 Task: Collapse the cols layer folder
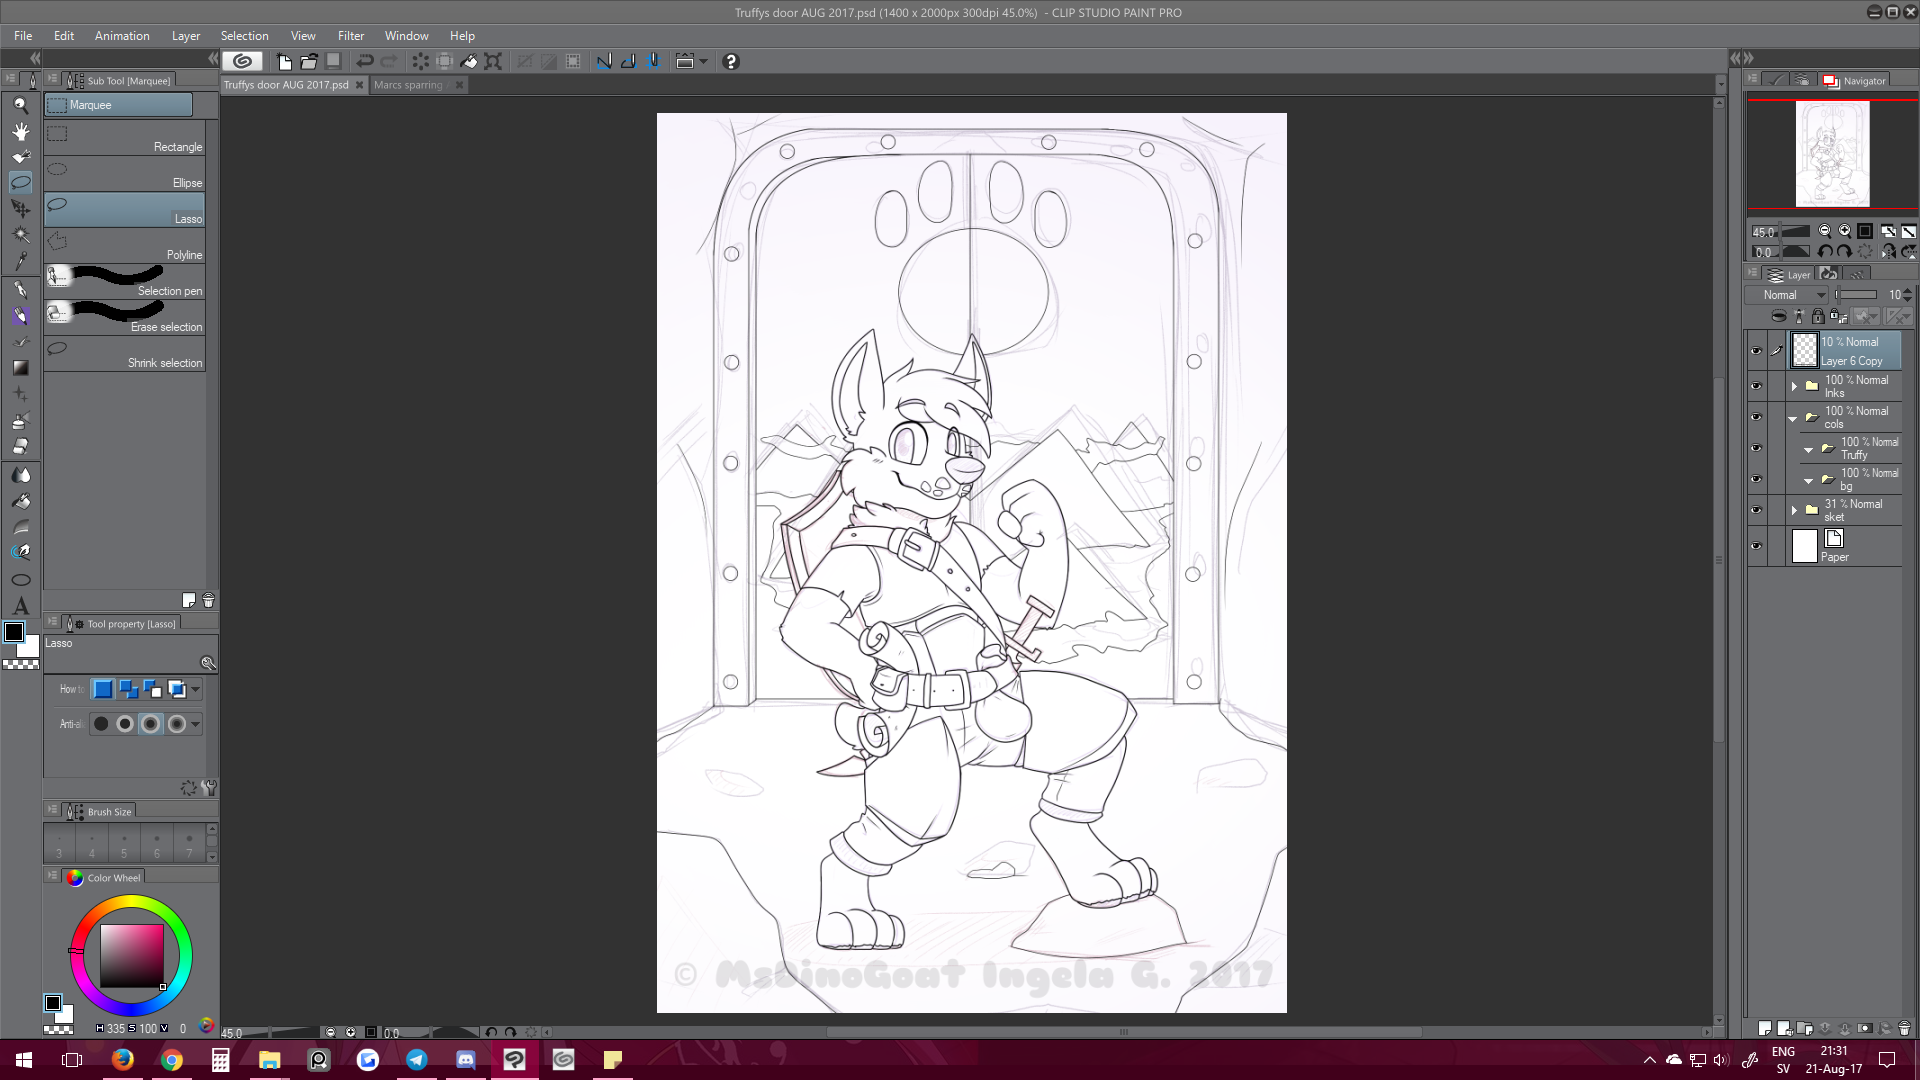coord(1793,418)
